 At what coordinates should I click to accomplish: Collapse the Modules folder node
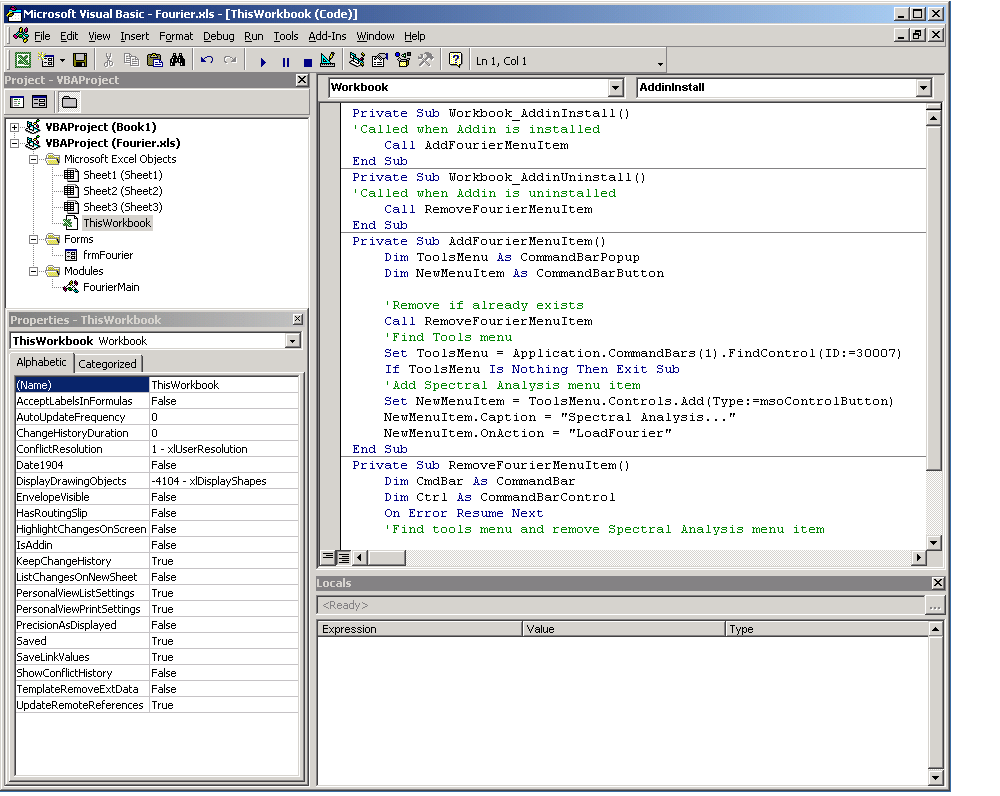(33, 272)
